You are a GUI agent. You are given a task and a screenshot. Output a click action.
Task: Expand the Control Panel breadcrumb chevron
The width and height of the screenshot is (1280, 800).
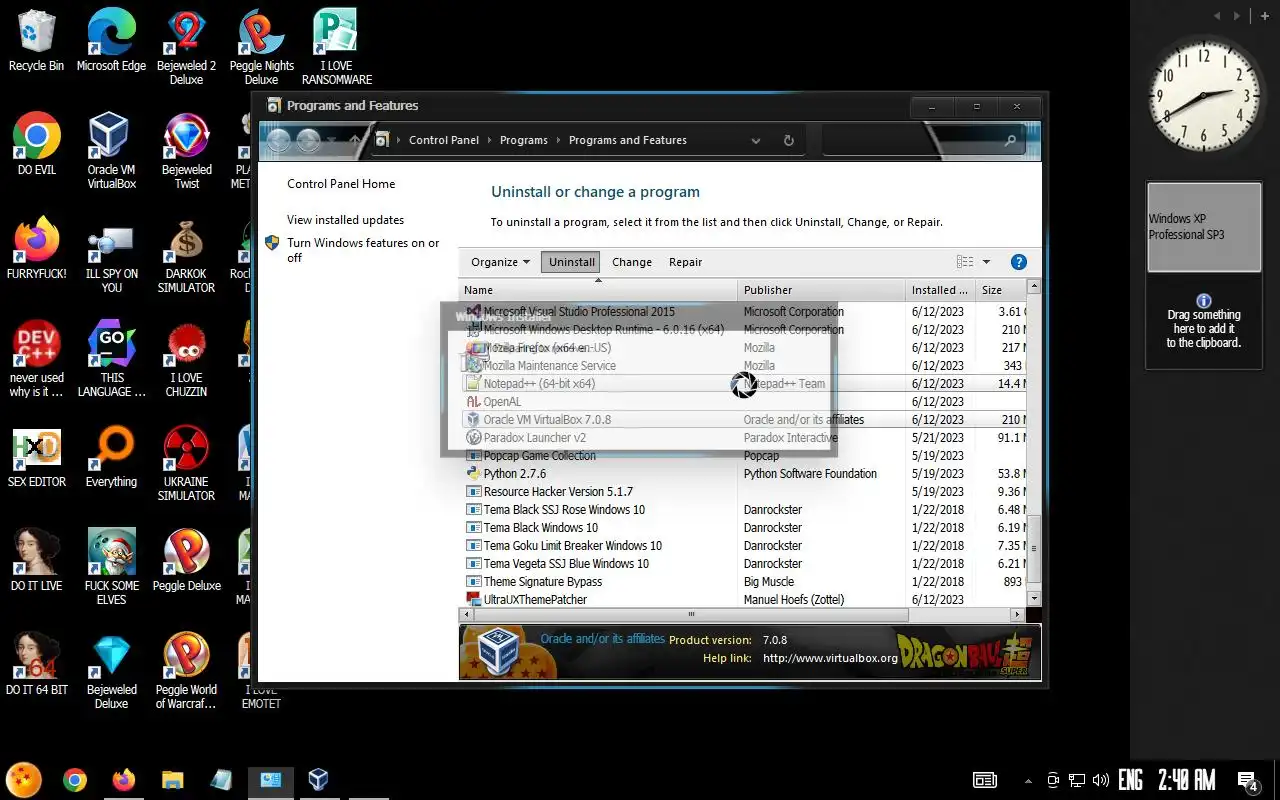[490, 141]
